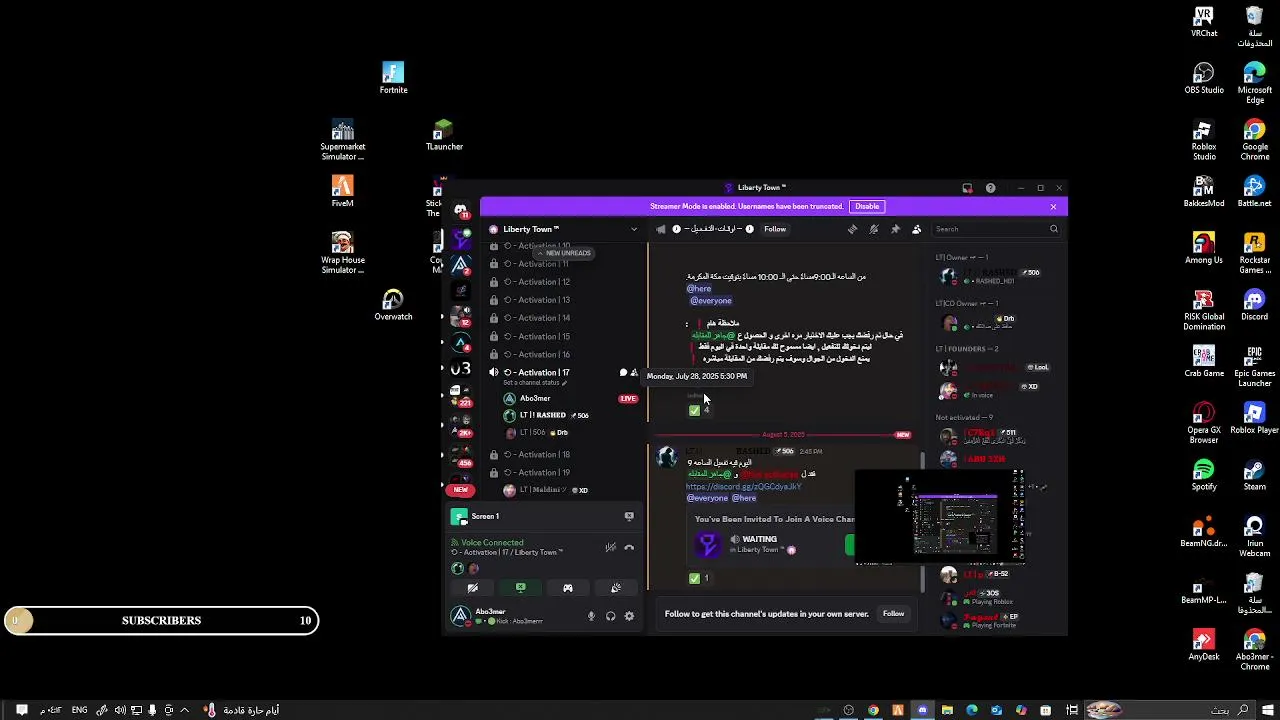This screenshot has width=1280, height=720.
Task: Stop screen sharing button in voice panel
Action: click(x=520, y=588)
